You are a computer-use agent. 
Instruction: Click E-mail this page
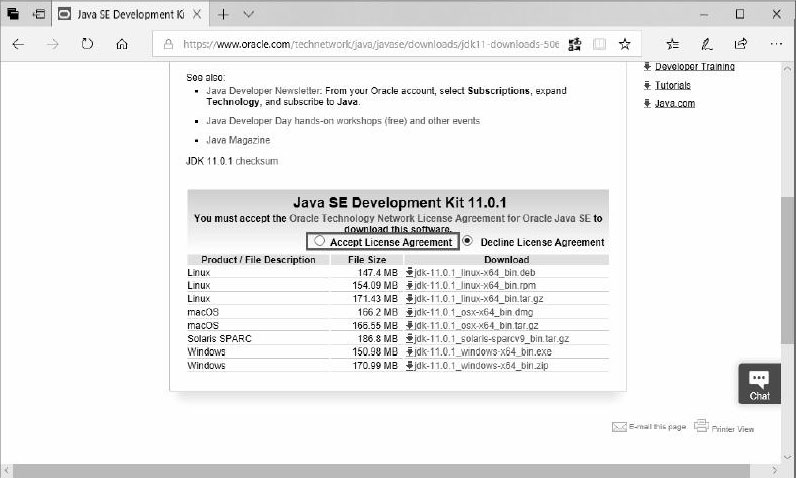[657, 427]
